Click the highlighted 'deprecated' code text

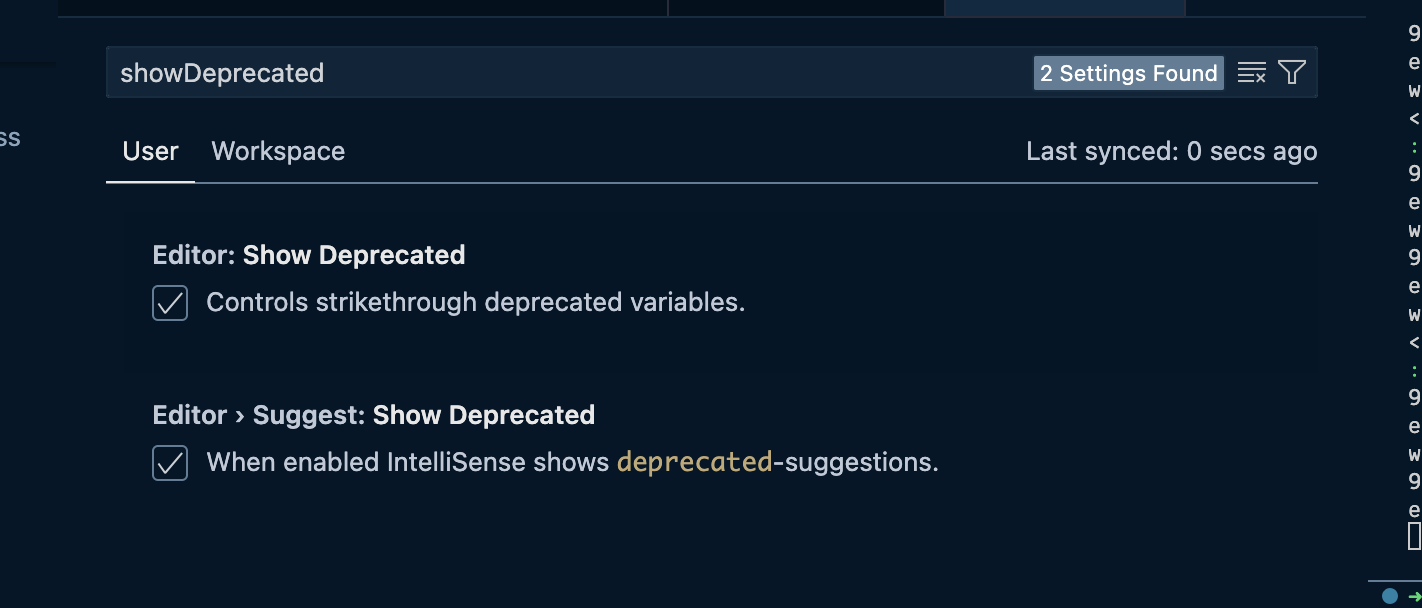point(694,462)
